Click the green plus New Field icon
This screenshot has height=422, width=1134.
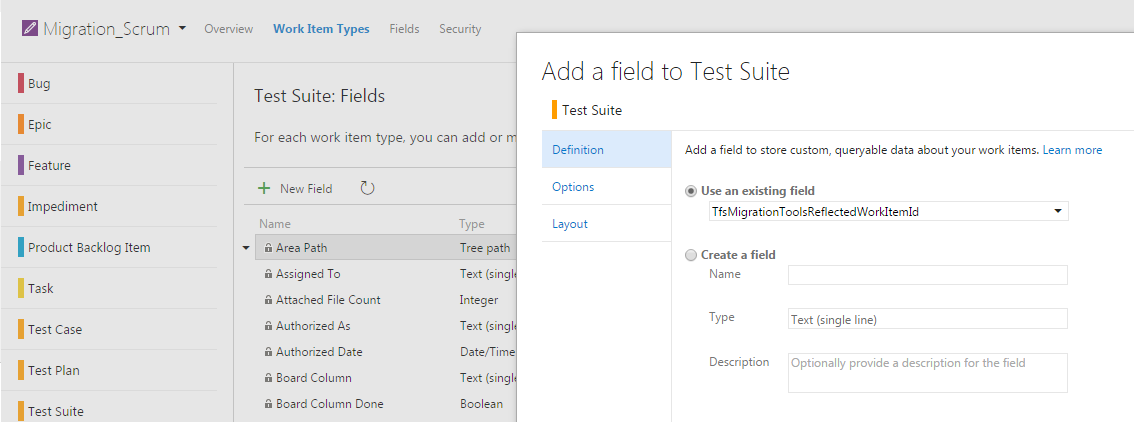pos(264,188)
